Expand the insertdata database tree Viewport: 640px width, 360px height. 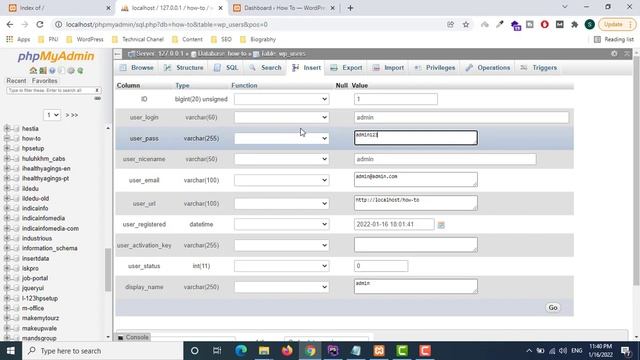[7, 258]
